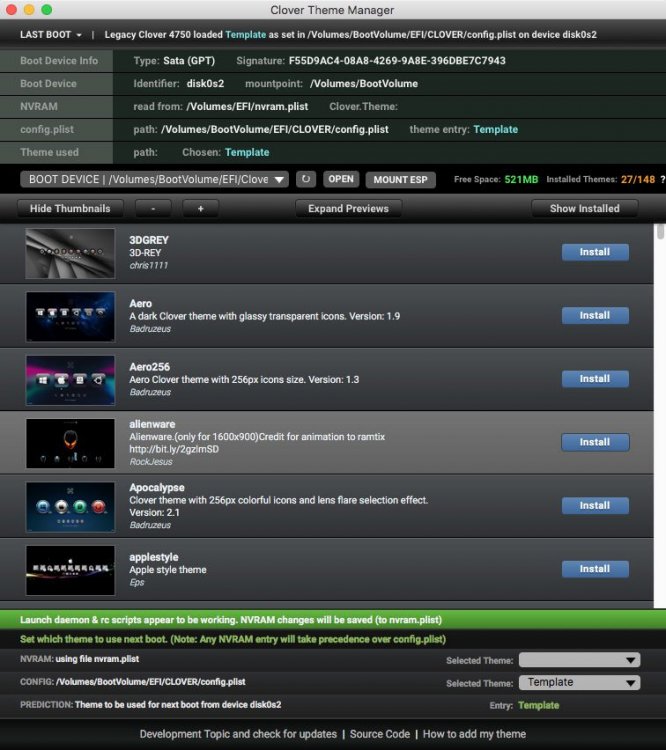Viewport: 666px width, 750px height.
Task: Open the LAST BOOT dropdown menu
Action: [x=51, y=34]
